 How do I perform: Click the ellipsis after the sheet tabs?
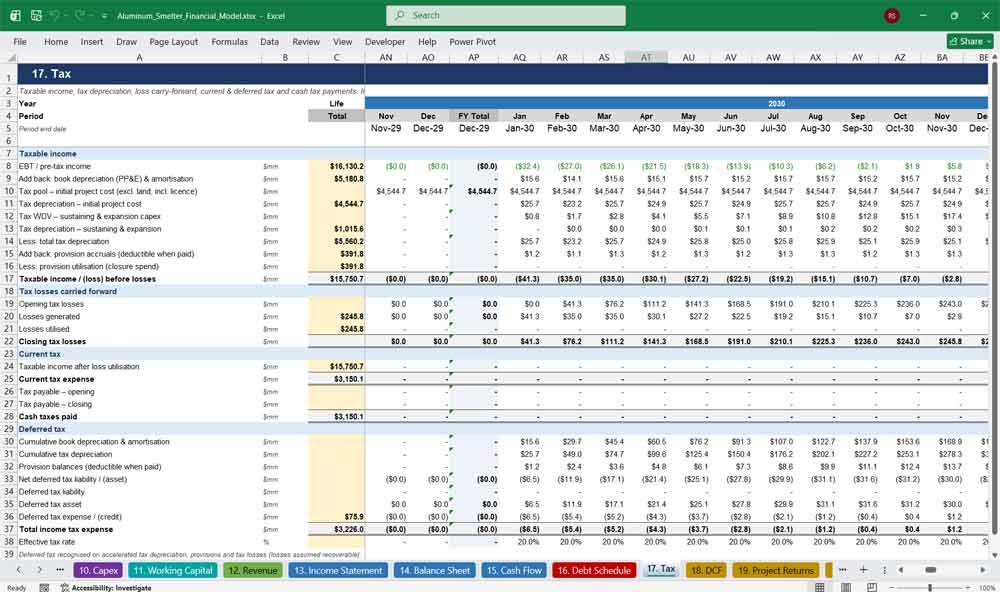pos(842,570)
